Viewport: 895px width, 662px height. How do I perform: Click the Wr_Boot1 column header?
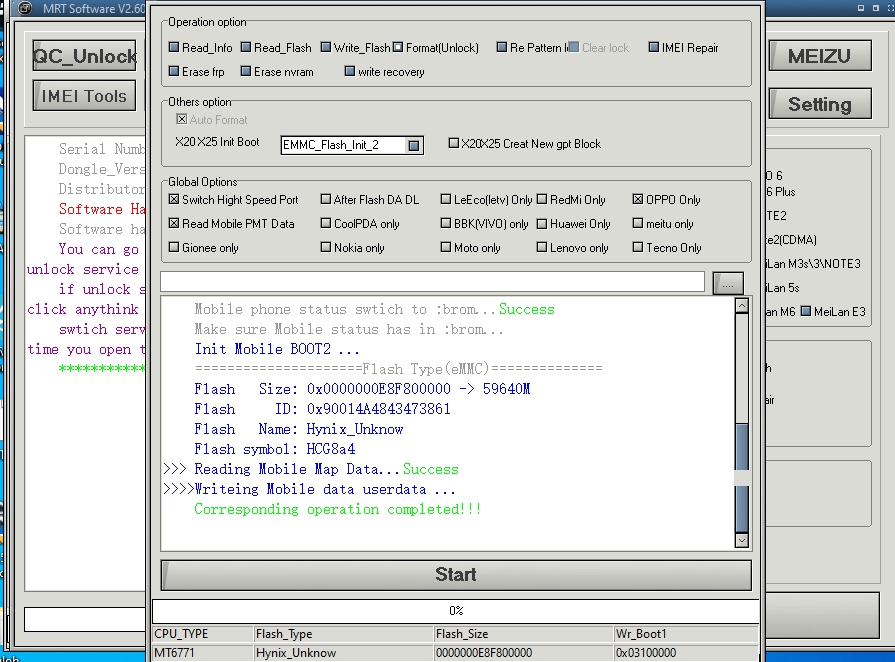(686, 633)
